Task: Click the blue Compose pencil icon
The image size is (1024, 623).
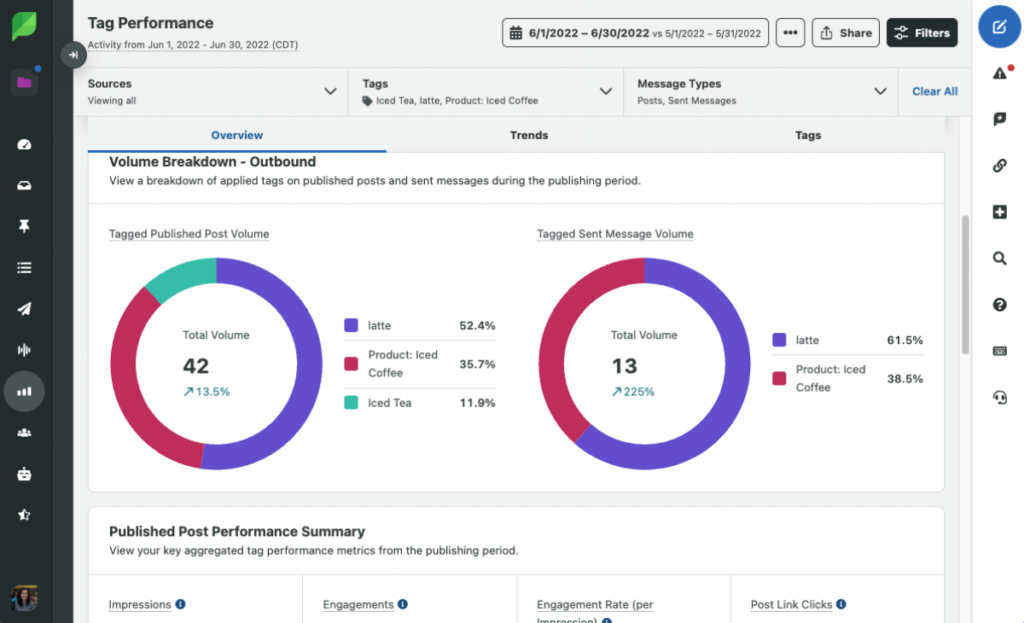Action: [999, 27]
